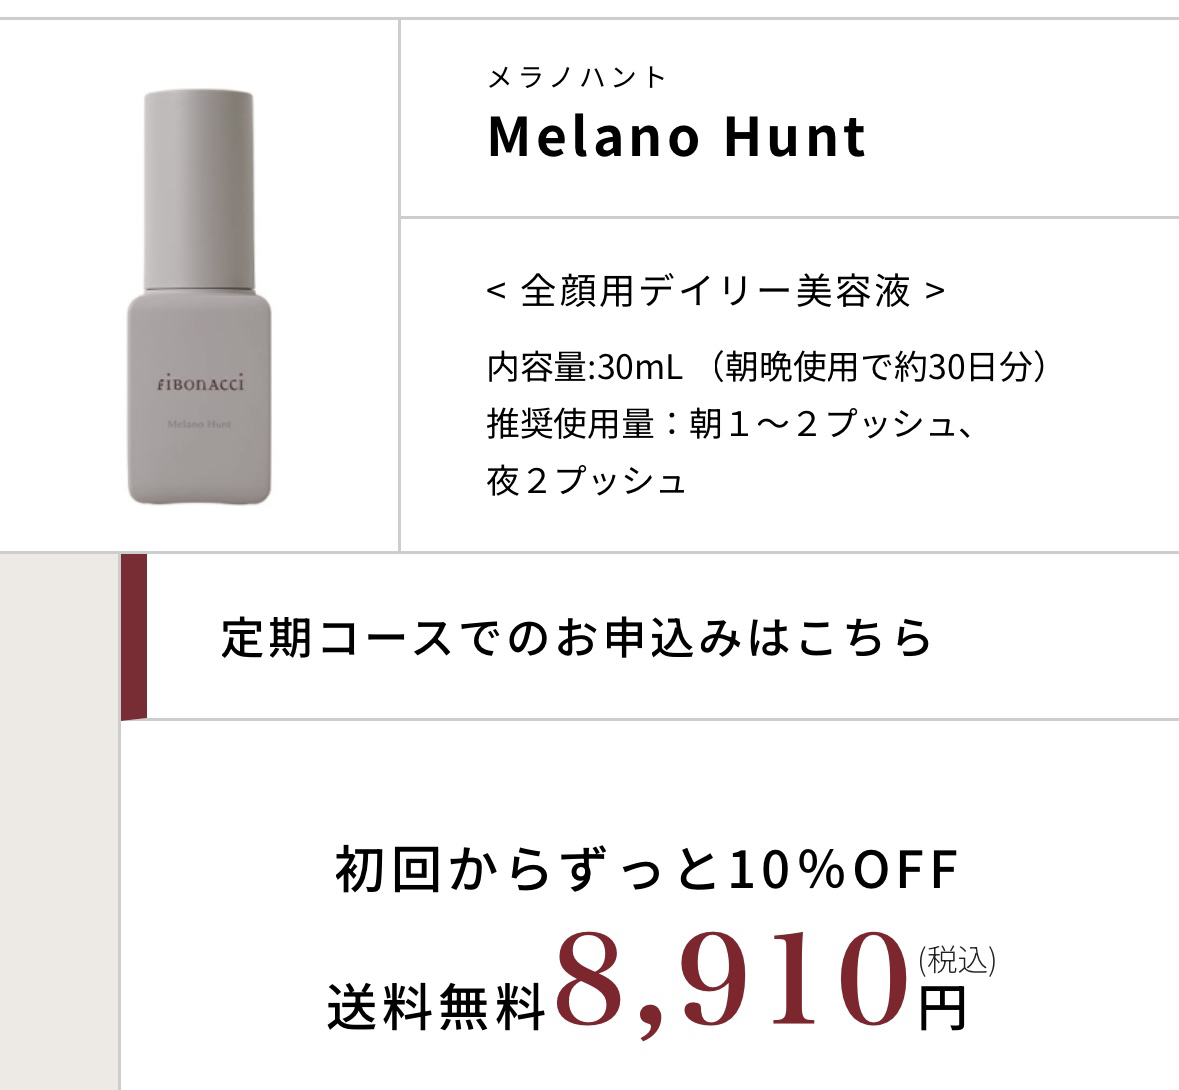Click the Melano Hunt label on bottle body
Image resolution: width=1179 pixels, height=1090 pixels.
(199, 424)
